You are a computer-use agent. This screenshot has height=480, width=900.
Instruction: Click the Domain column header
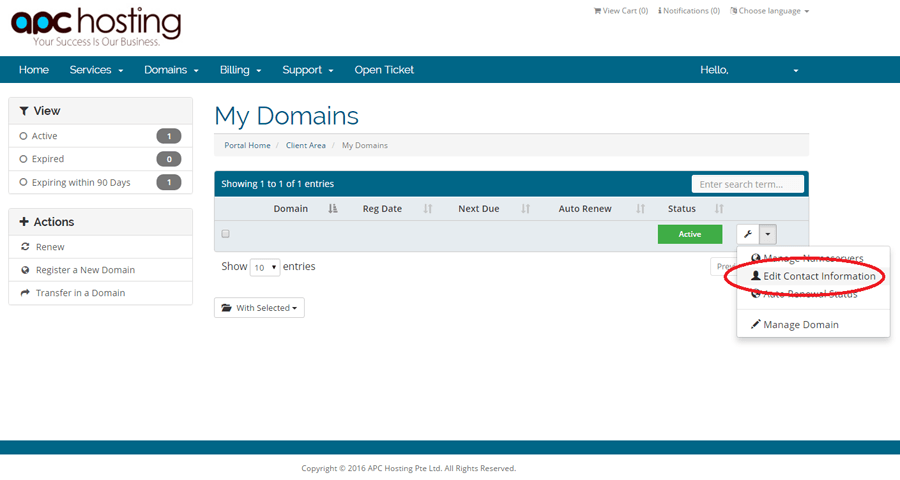point(290,209)
